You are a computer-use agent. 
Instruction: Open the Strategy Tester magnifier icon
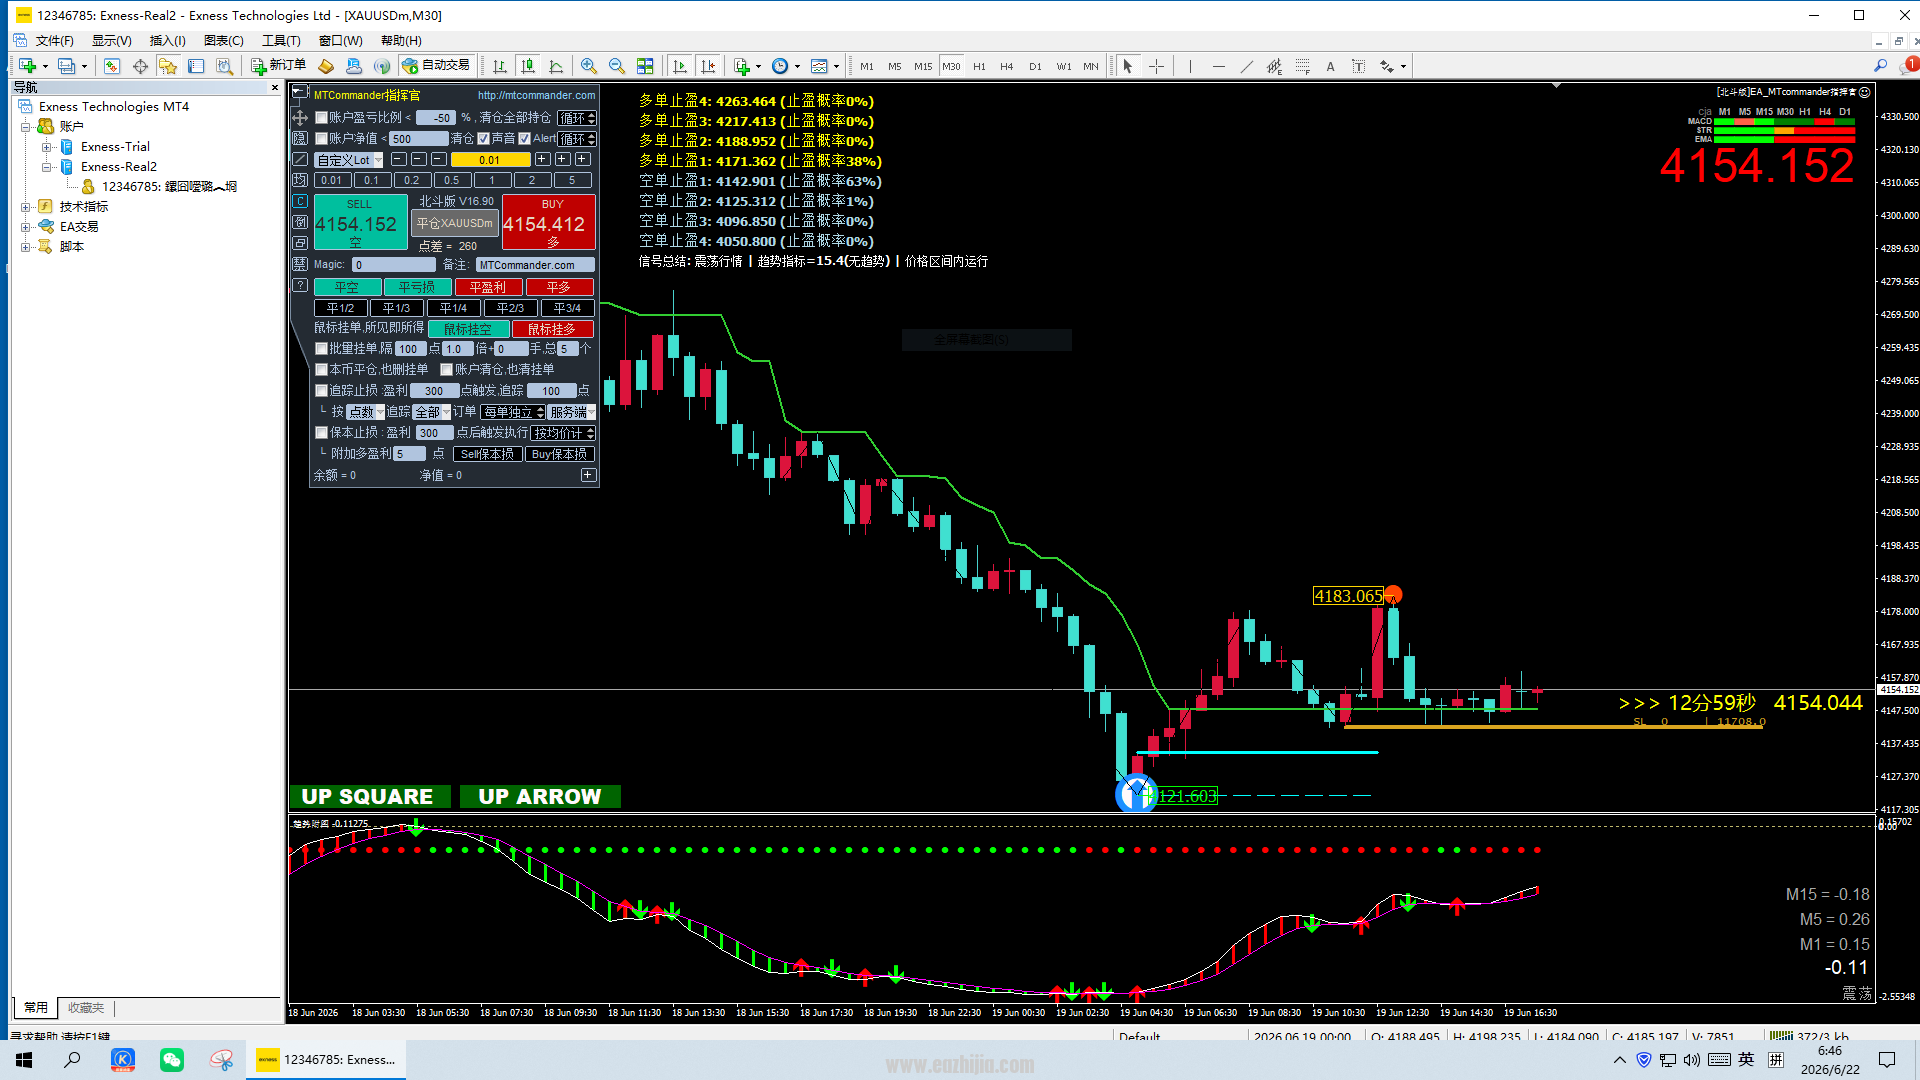coord(225,66)
